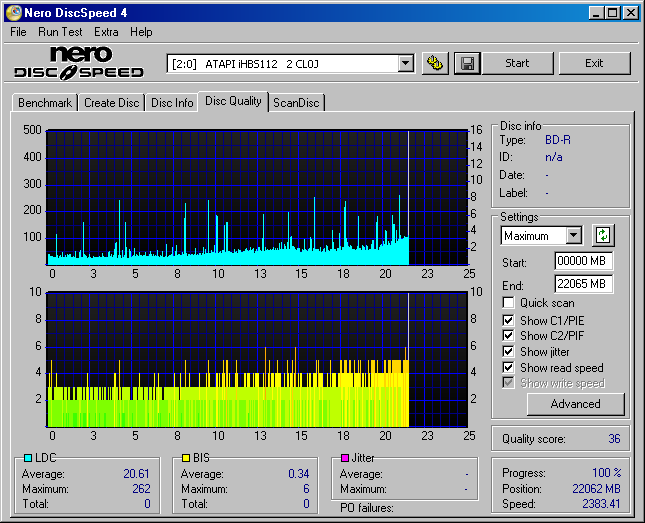Click the PO failures label
This screenshot has height=523, width=645.
367,508
